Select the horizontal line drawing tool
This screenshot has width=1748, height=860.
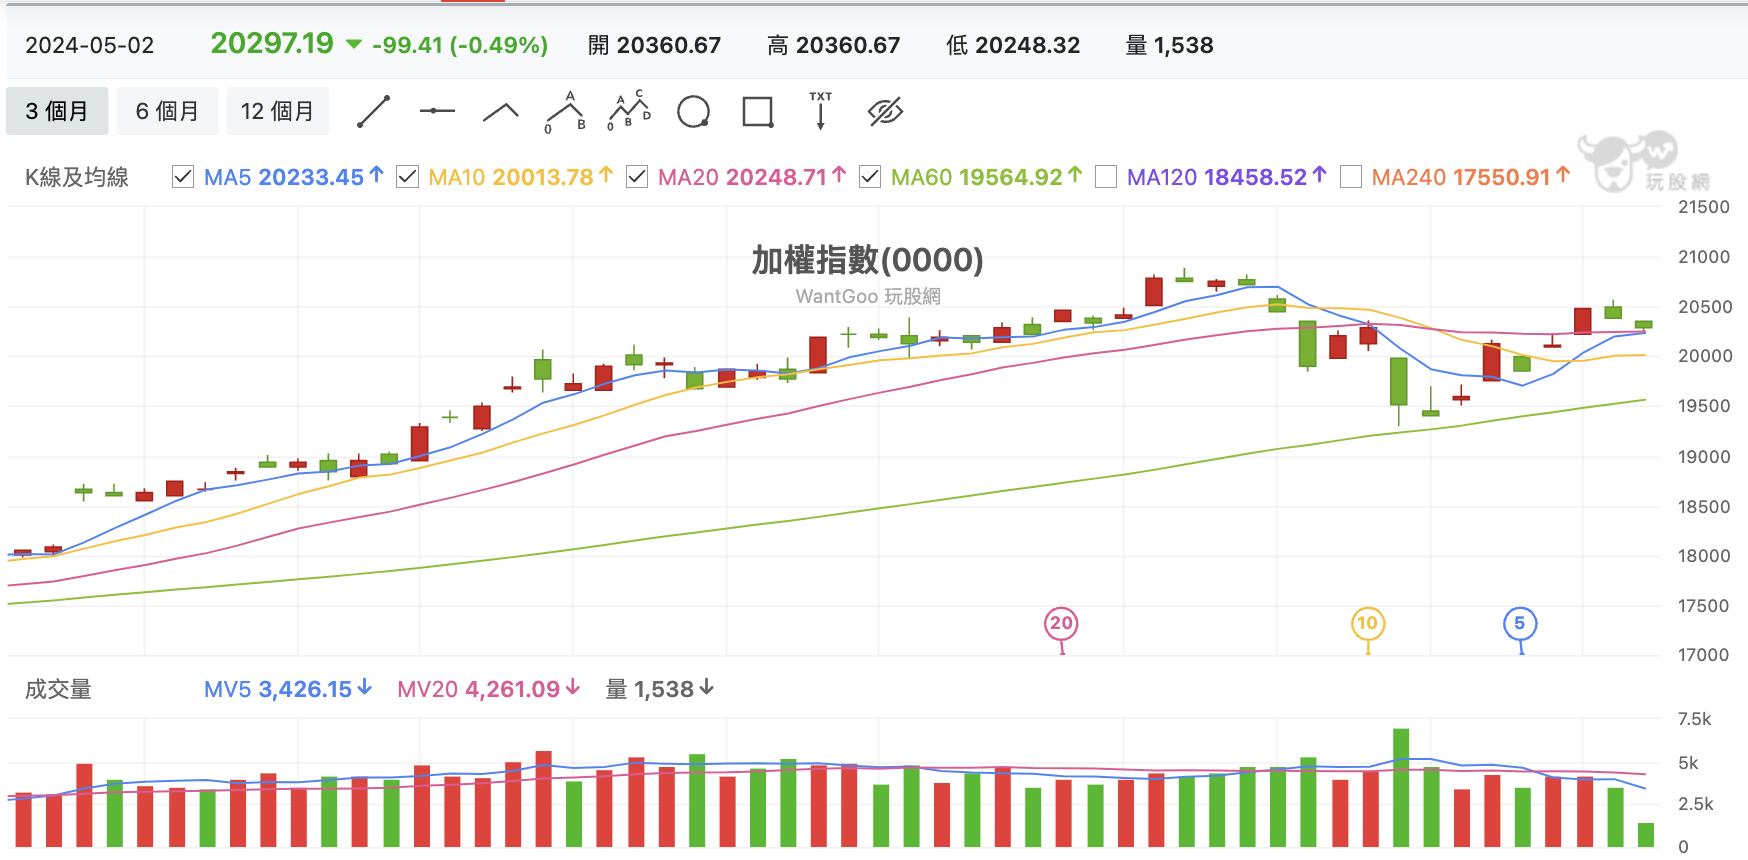437,111
